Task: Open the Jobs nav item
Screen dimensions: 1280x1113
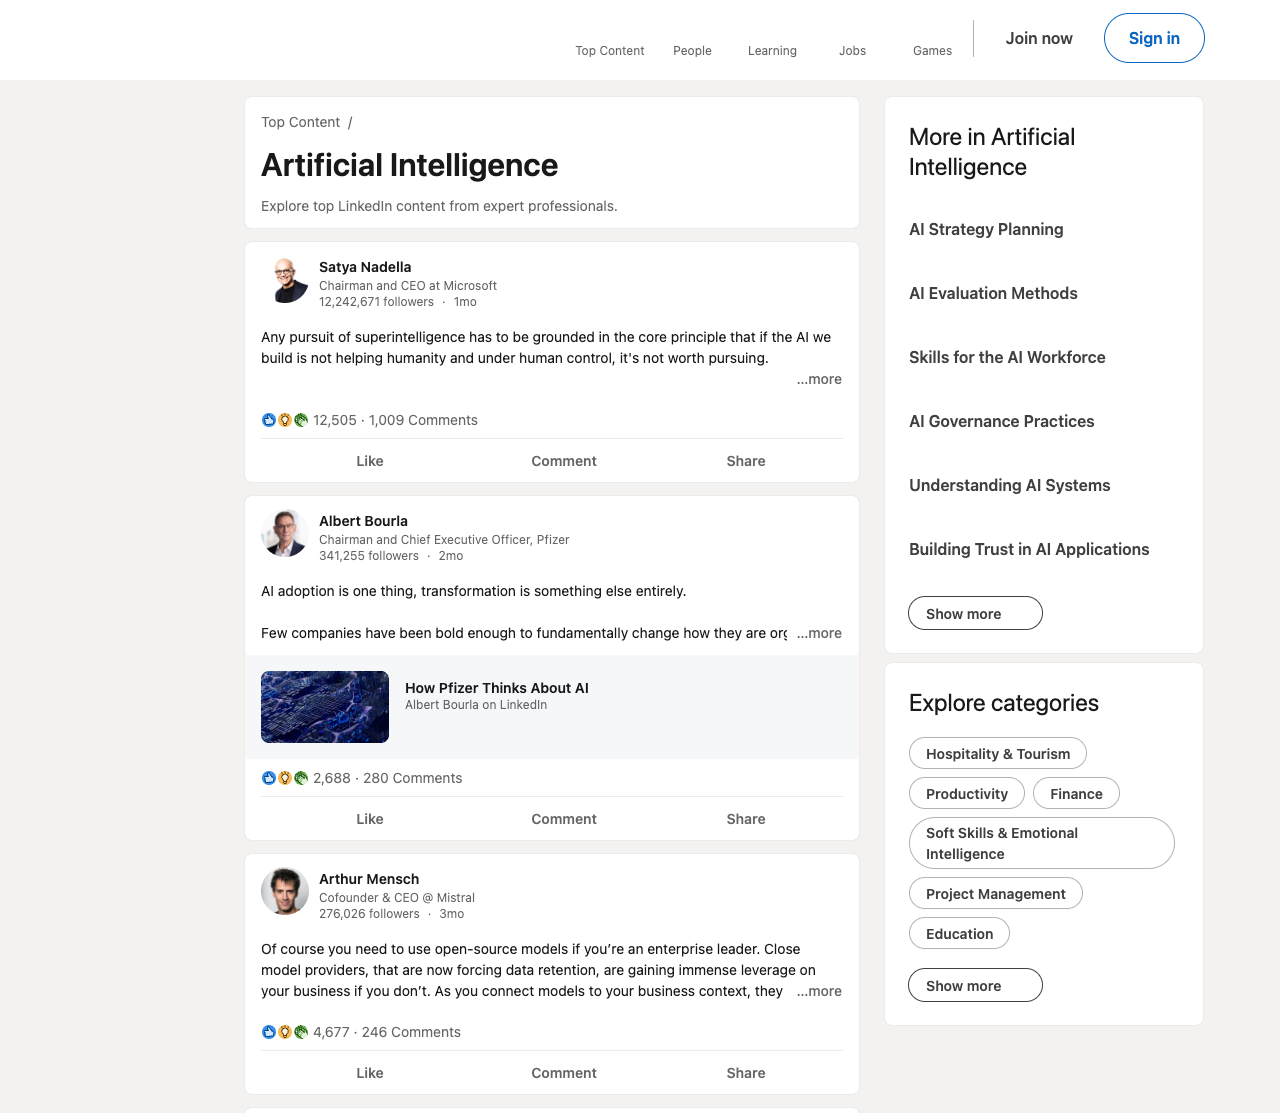Action: 853,51
